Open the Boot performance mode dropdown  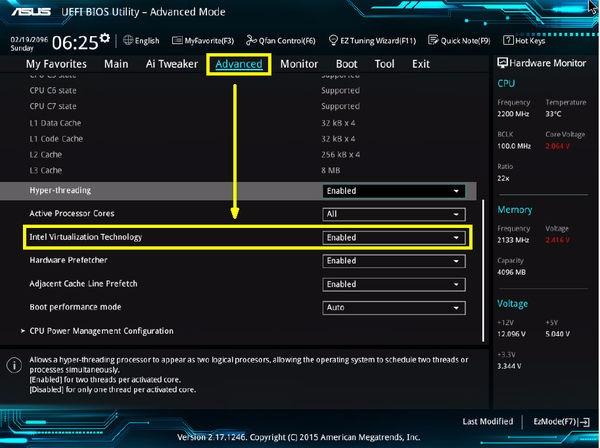[x=395, y=307]
